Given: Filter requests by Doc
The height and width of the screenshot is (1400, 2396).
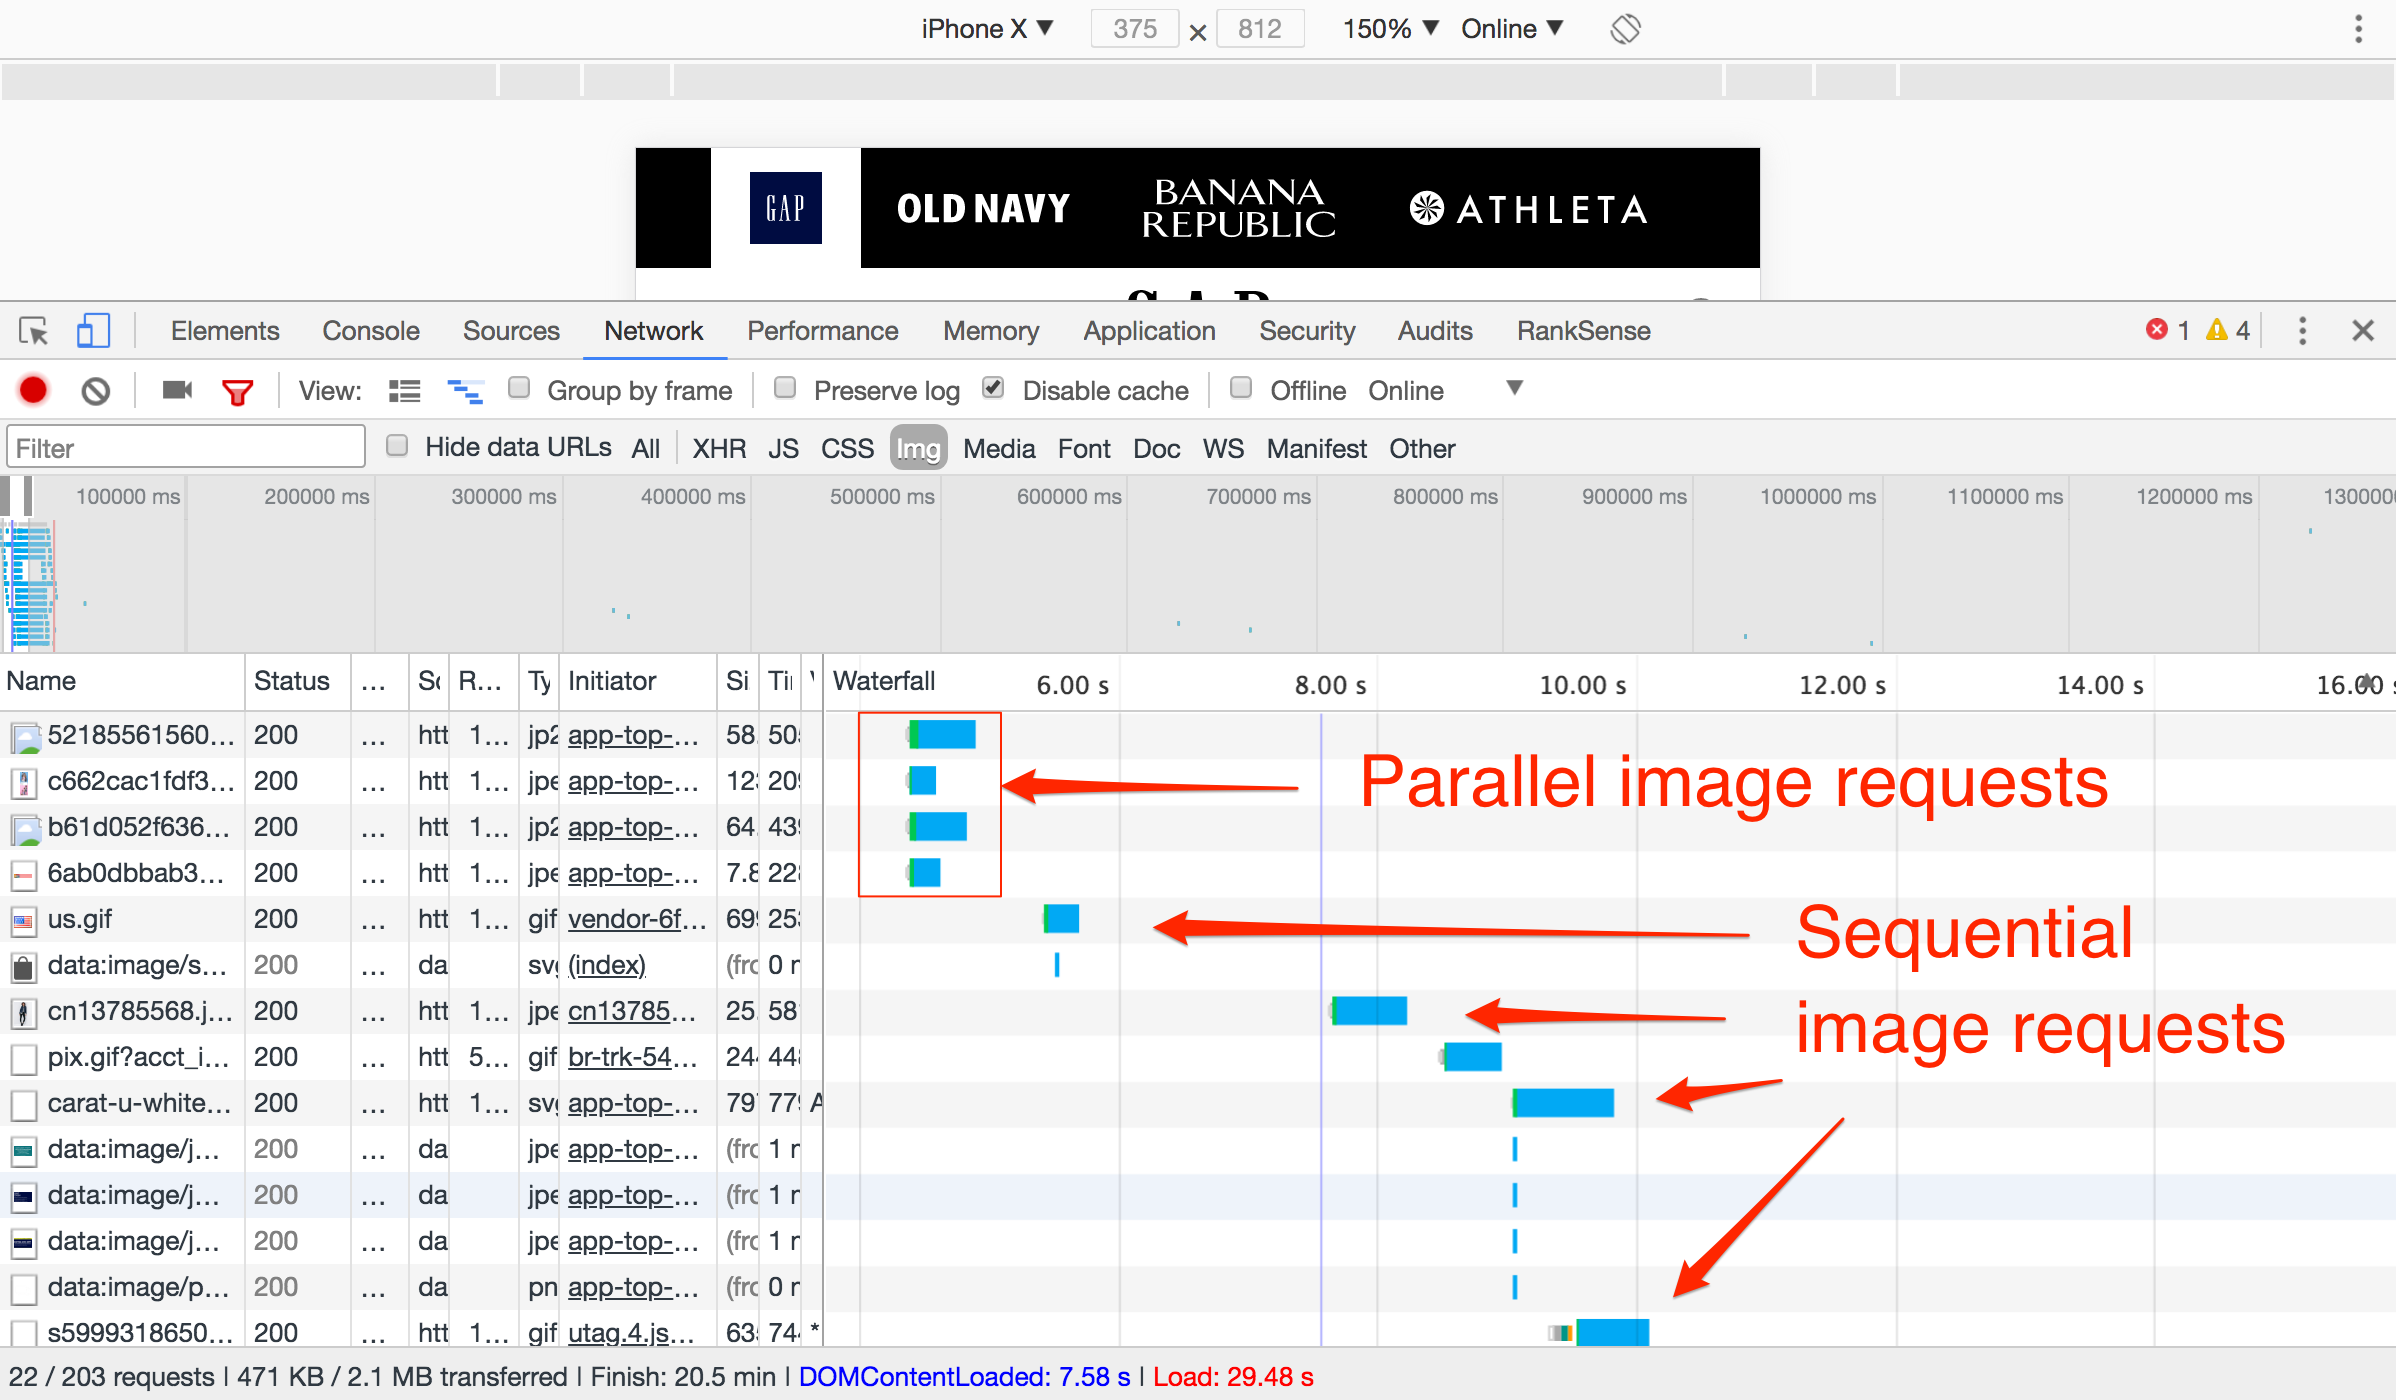Looking at the screenshot, I should (x=1157, y=448).
